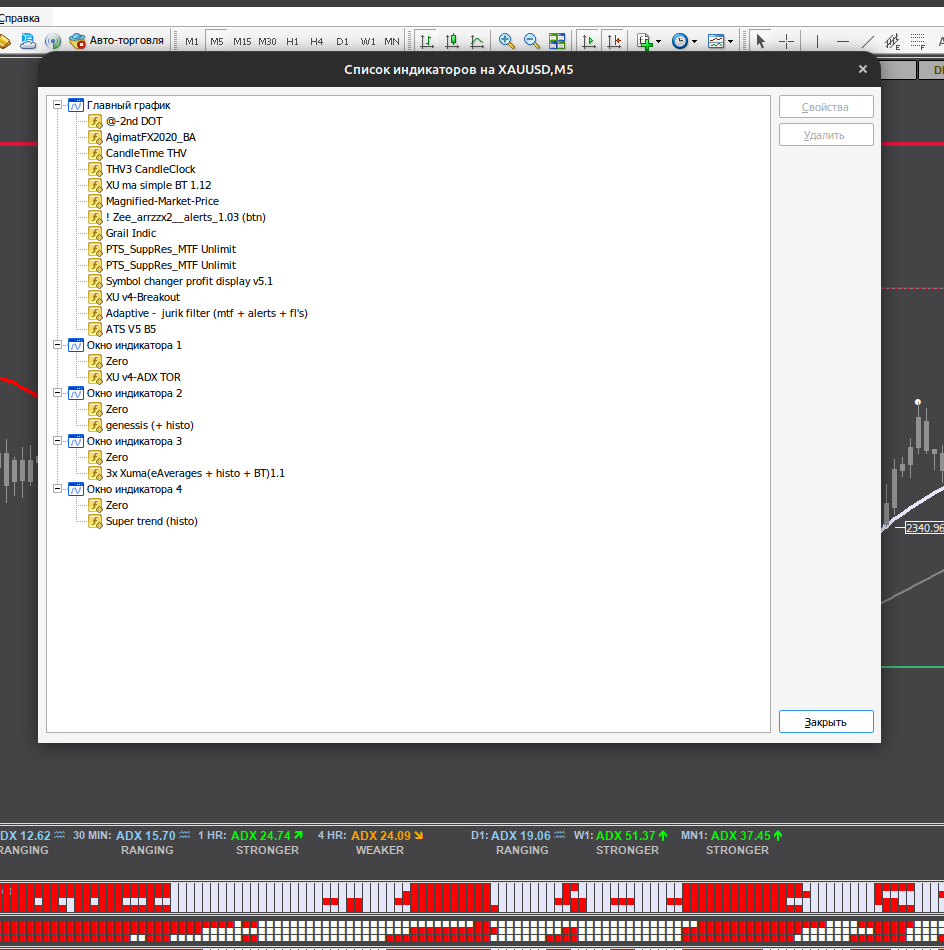Select Super trend (histo) indicator
The height and width of the screenshot is (950, 944).
point(151,521)
